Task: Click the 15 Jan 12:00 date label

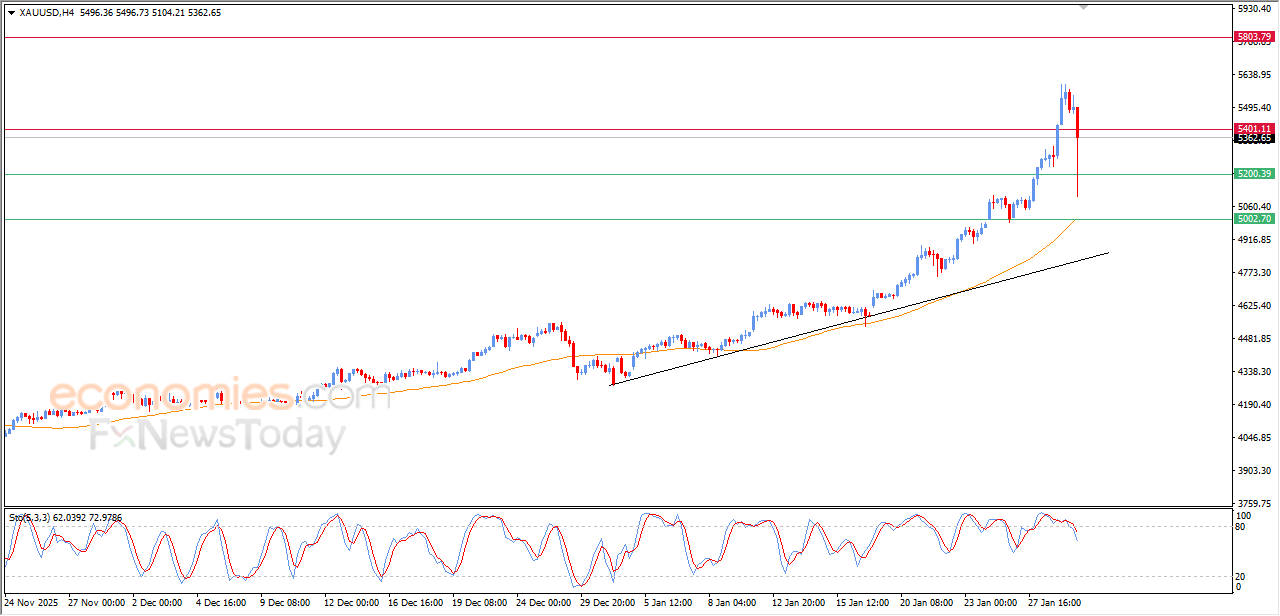Action: [x=862, y=603]
